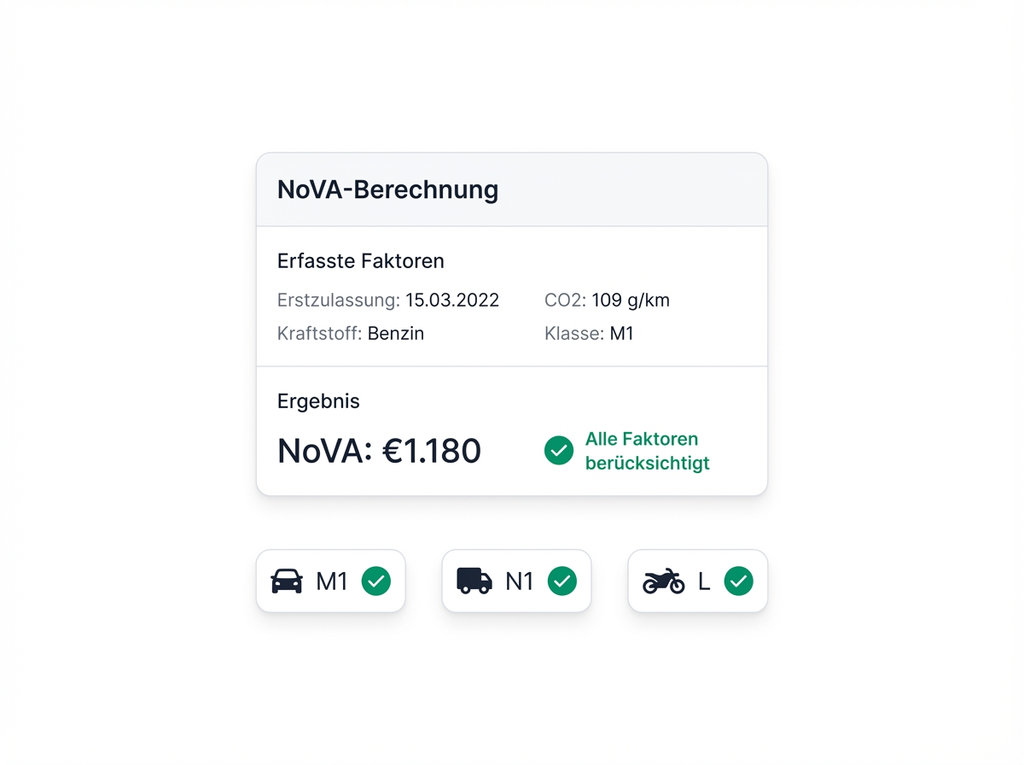Click the NoVA: €1.180 result amount
This screenshot has width=1024, height=765.
(379, 451)
